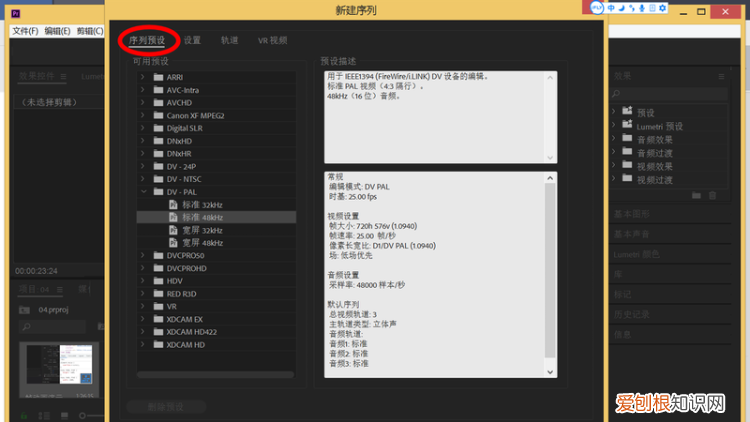
Task: Select the RED R3D folder icon
Action: tap(158, 293)
